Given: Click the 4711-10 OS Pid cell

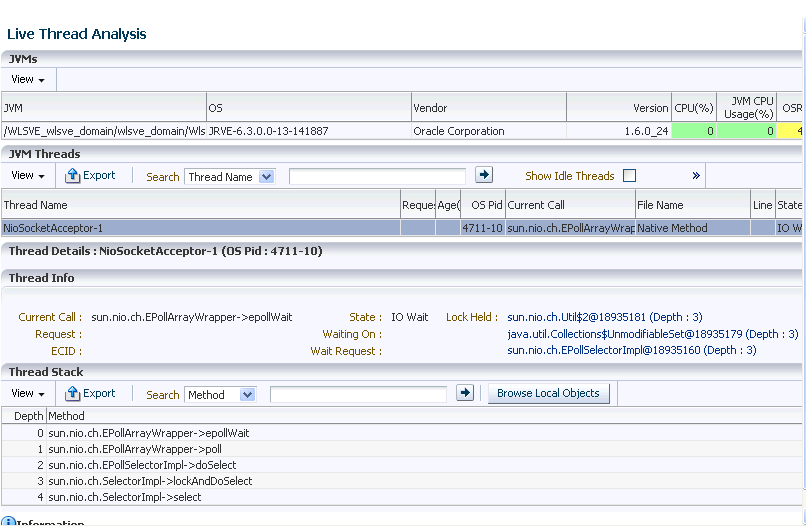Looking at the screenshot, I should point(482,228).
